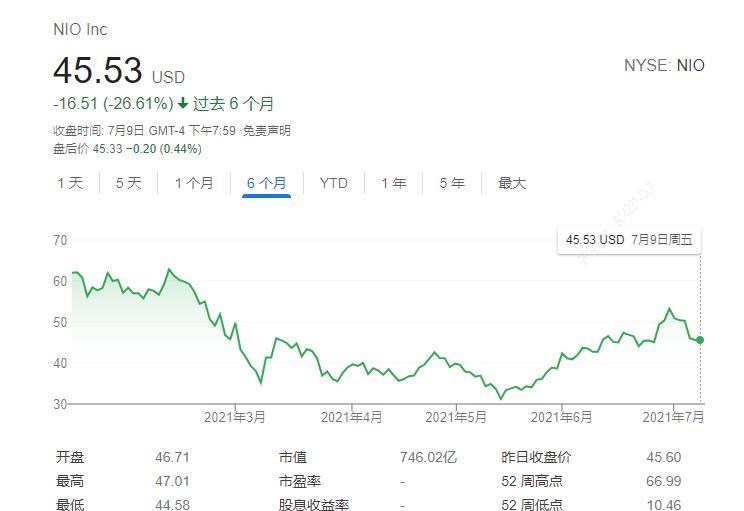
Task: Open the 免责声明 disclaimer link
Action: tap(267, 130)
